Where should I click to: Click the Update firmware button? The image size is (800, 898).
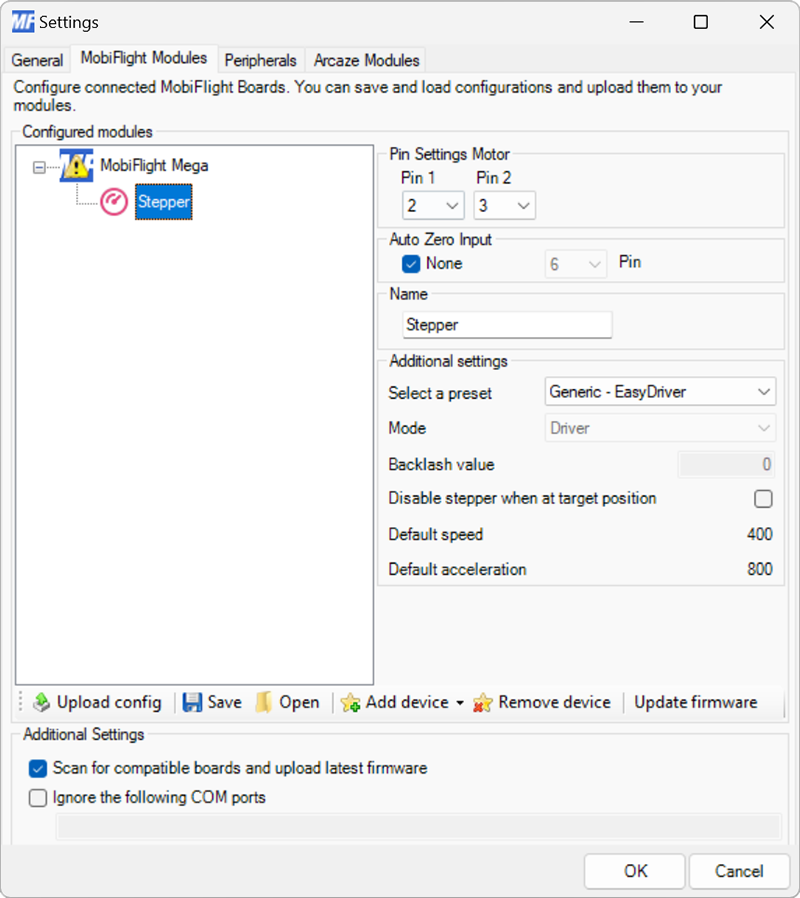click(x=696, y=702)
